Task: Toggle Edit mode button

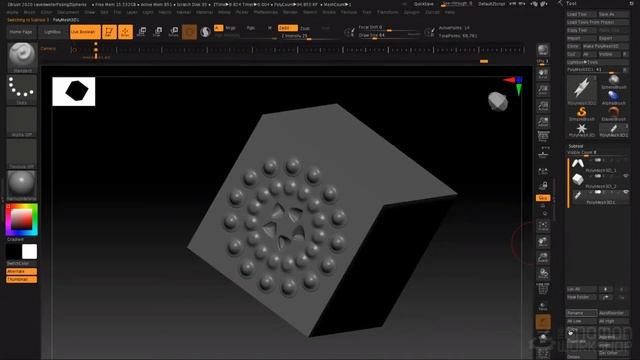Action: (x=109, y=32)
